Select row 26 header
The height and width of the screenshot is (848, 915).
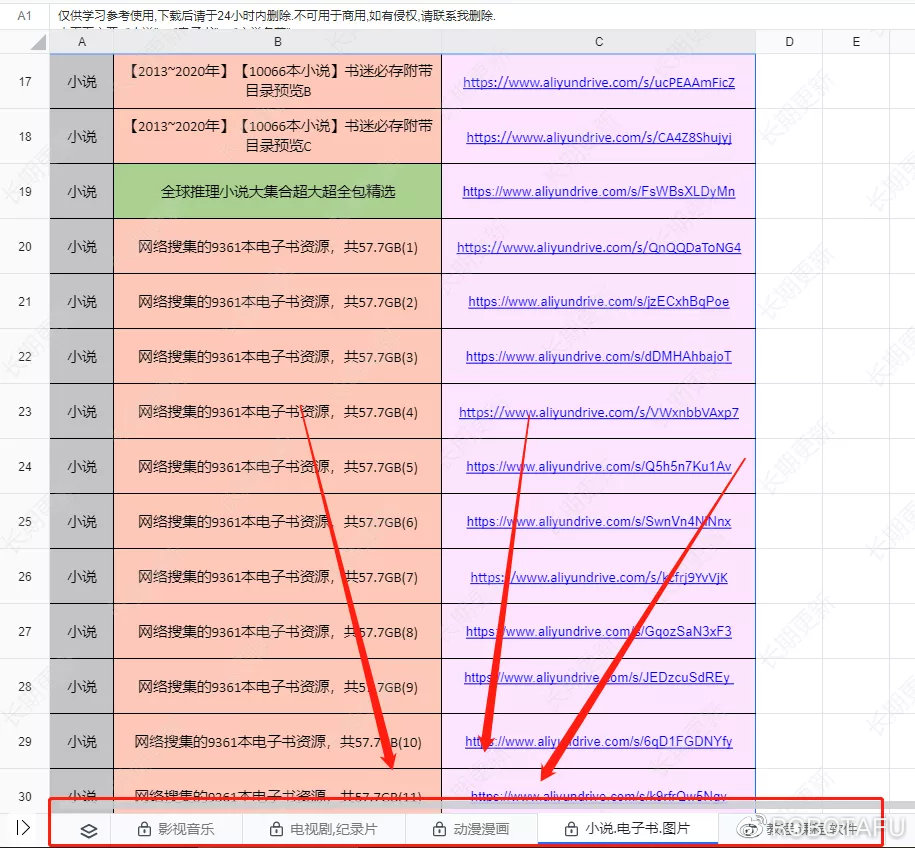(25, 577)
